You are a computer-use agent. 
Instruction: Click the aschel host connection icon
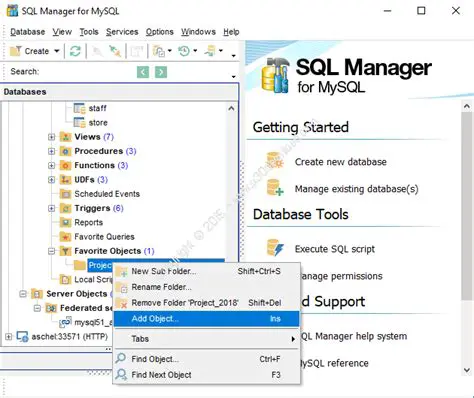22,337
